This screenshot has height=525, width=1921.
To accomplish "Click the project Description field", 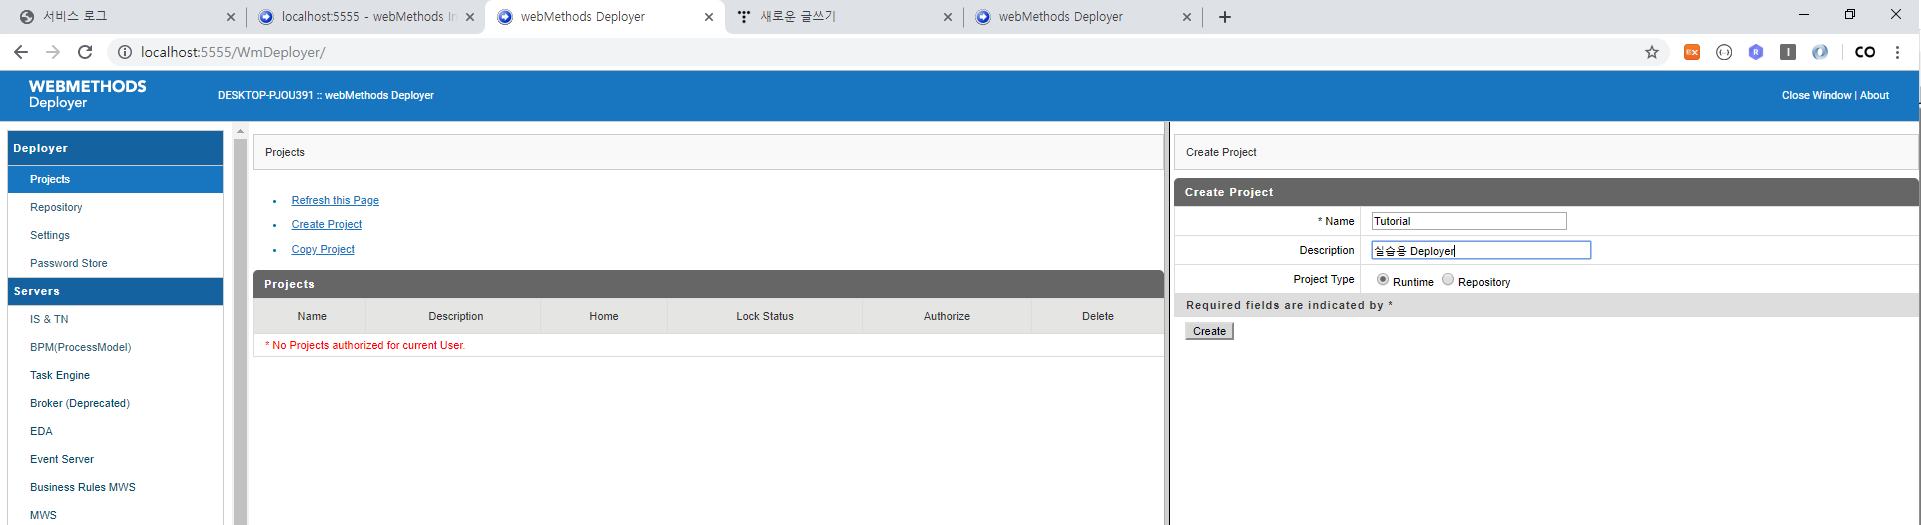I will pos(1481,250).
